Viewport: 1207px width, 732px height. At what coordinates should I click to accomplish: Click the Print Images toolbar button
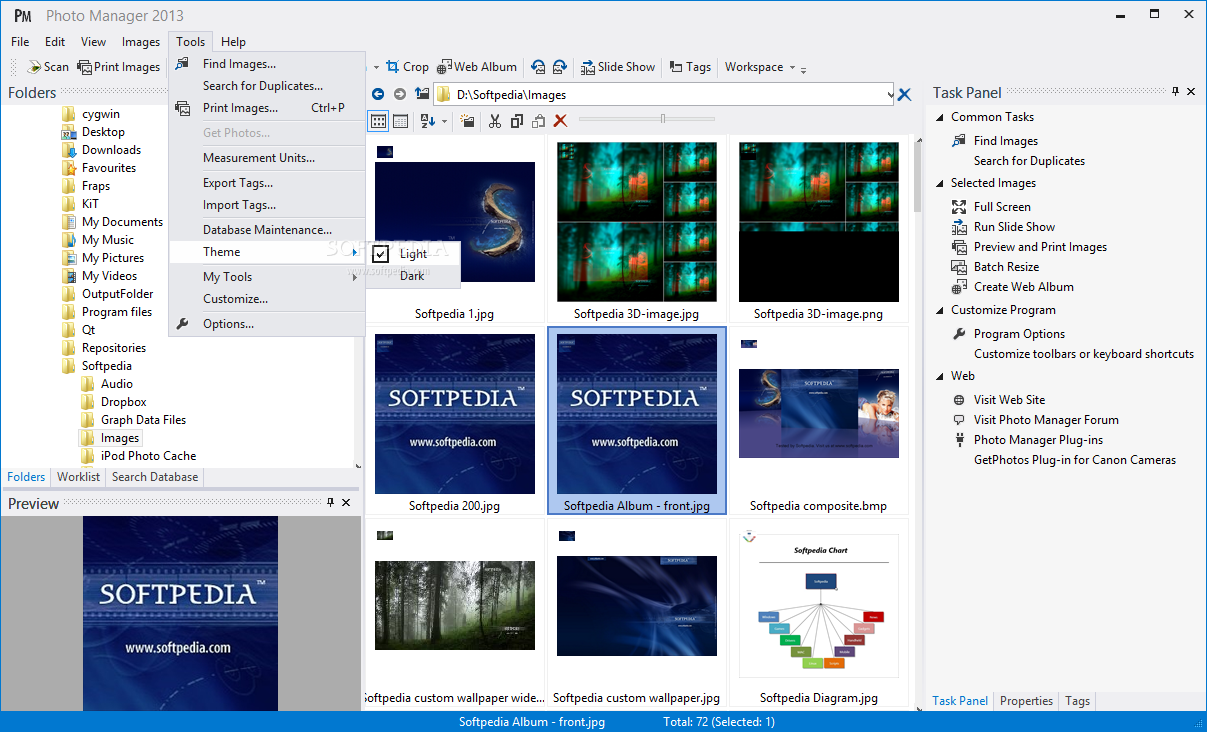tap(119, 67)
